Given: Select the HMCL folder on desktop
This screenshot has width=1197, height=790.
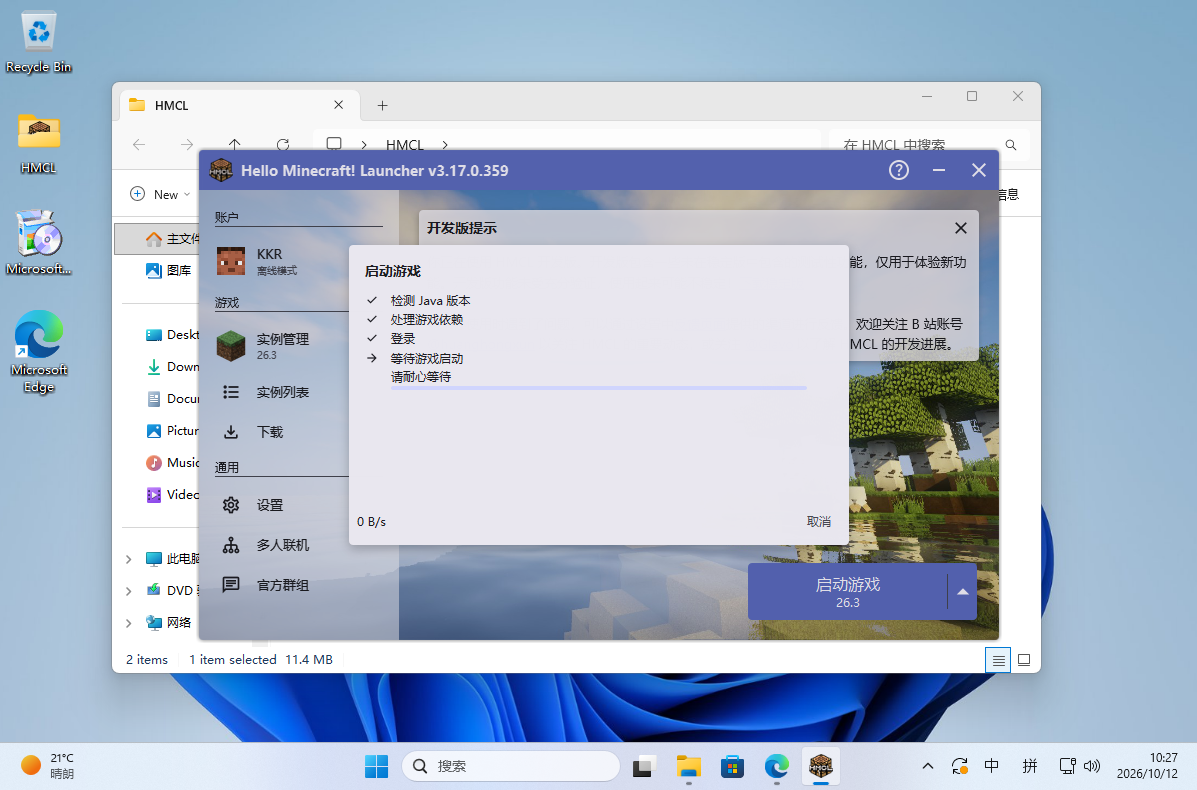Looking at the screenshot, I should pyautogui.click(x=38, y=143).
